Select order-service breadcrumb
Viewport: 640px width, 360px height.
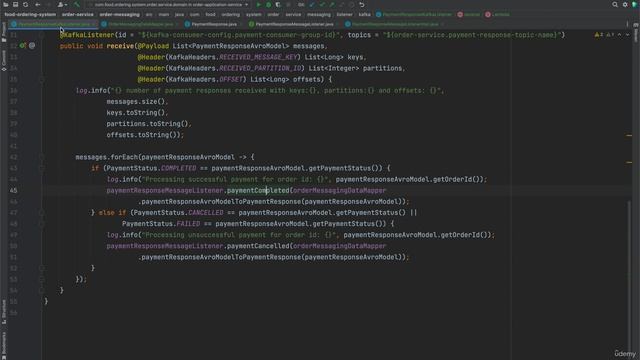coord(78,14)
